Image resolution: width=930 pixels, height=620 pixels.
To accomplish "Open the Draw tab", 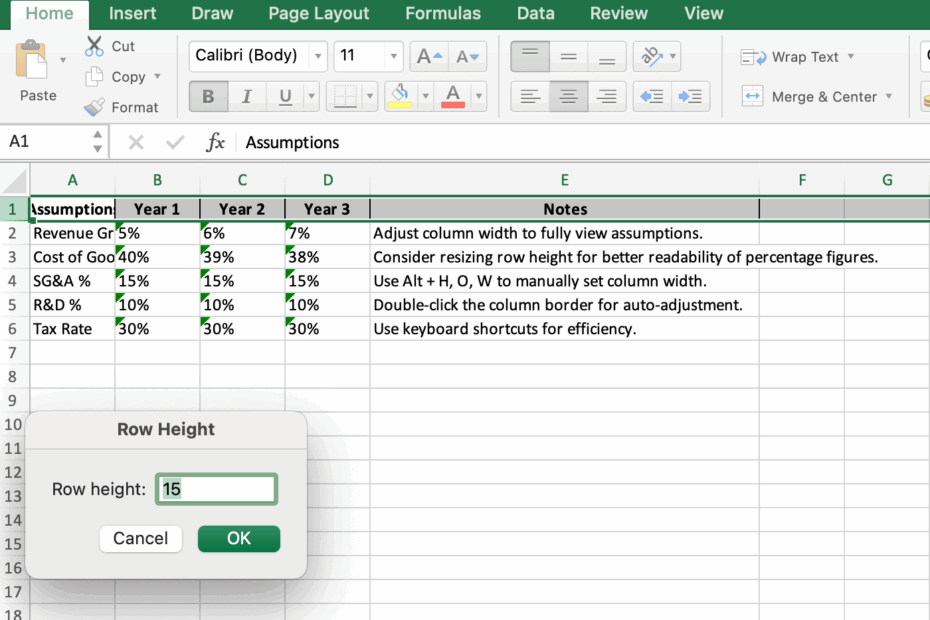I will (x=212, y=13).
